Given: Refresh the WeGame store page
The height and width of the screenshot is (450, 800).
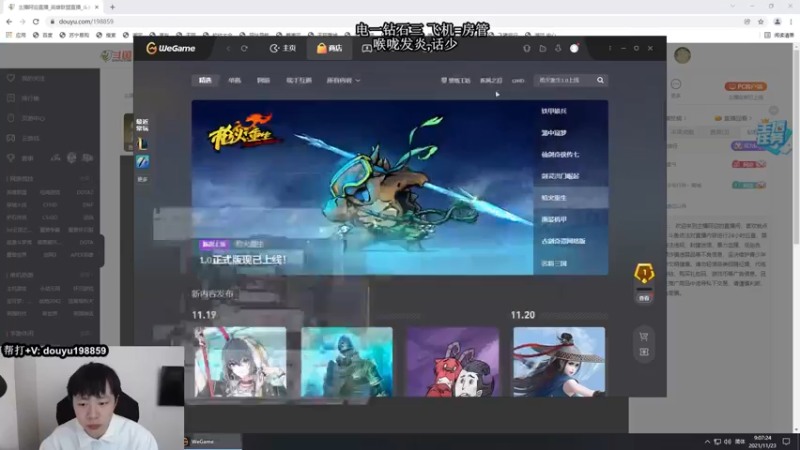Looking at the screenshot, I should 244,48.
